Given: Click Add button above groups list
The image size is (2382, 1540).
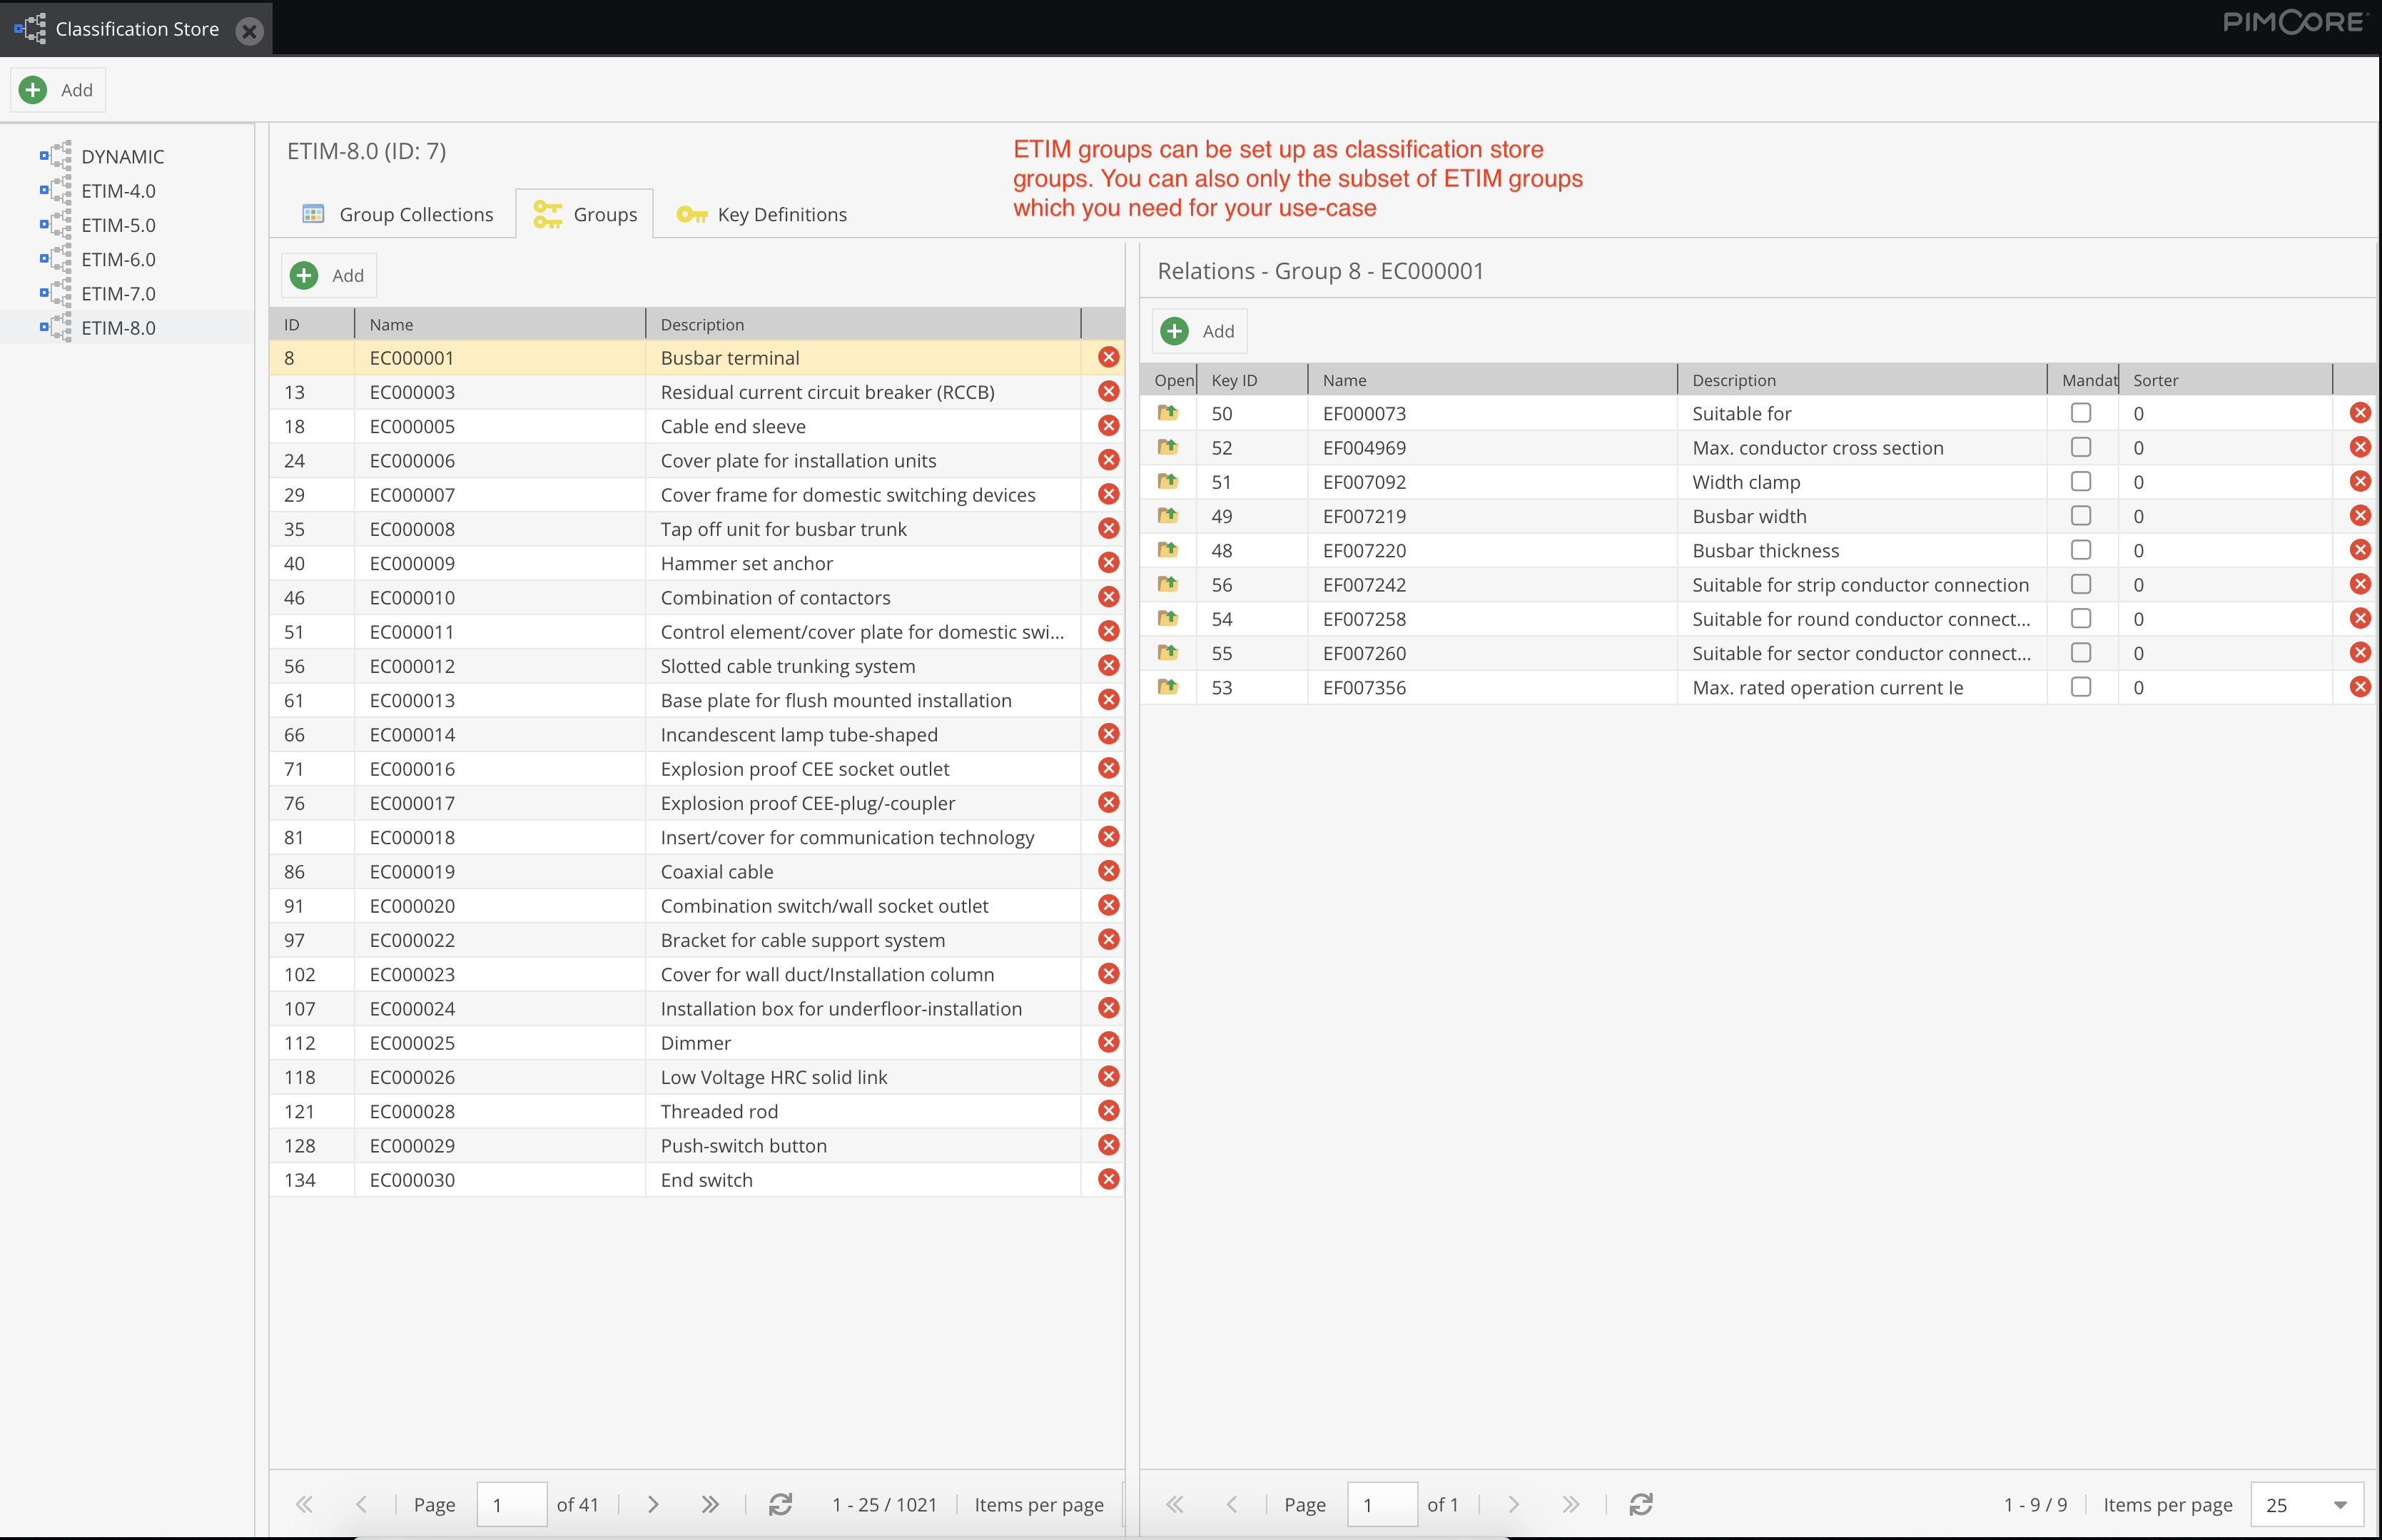Looking at the screenshot, I should coord(328,275).
